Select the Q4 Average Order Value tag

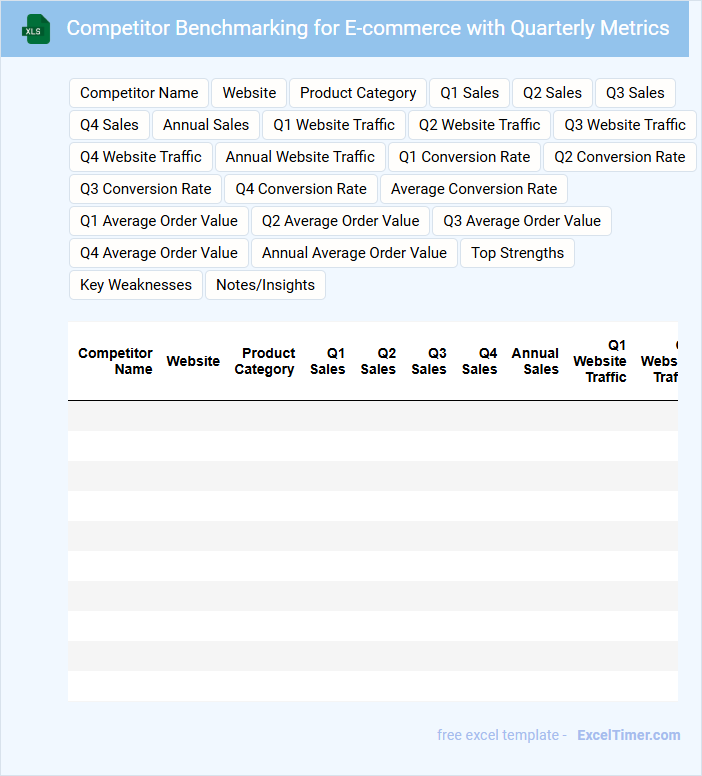159,253
